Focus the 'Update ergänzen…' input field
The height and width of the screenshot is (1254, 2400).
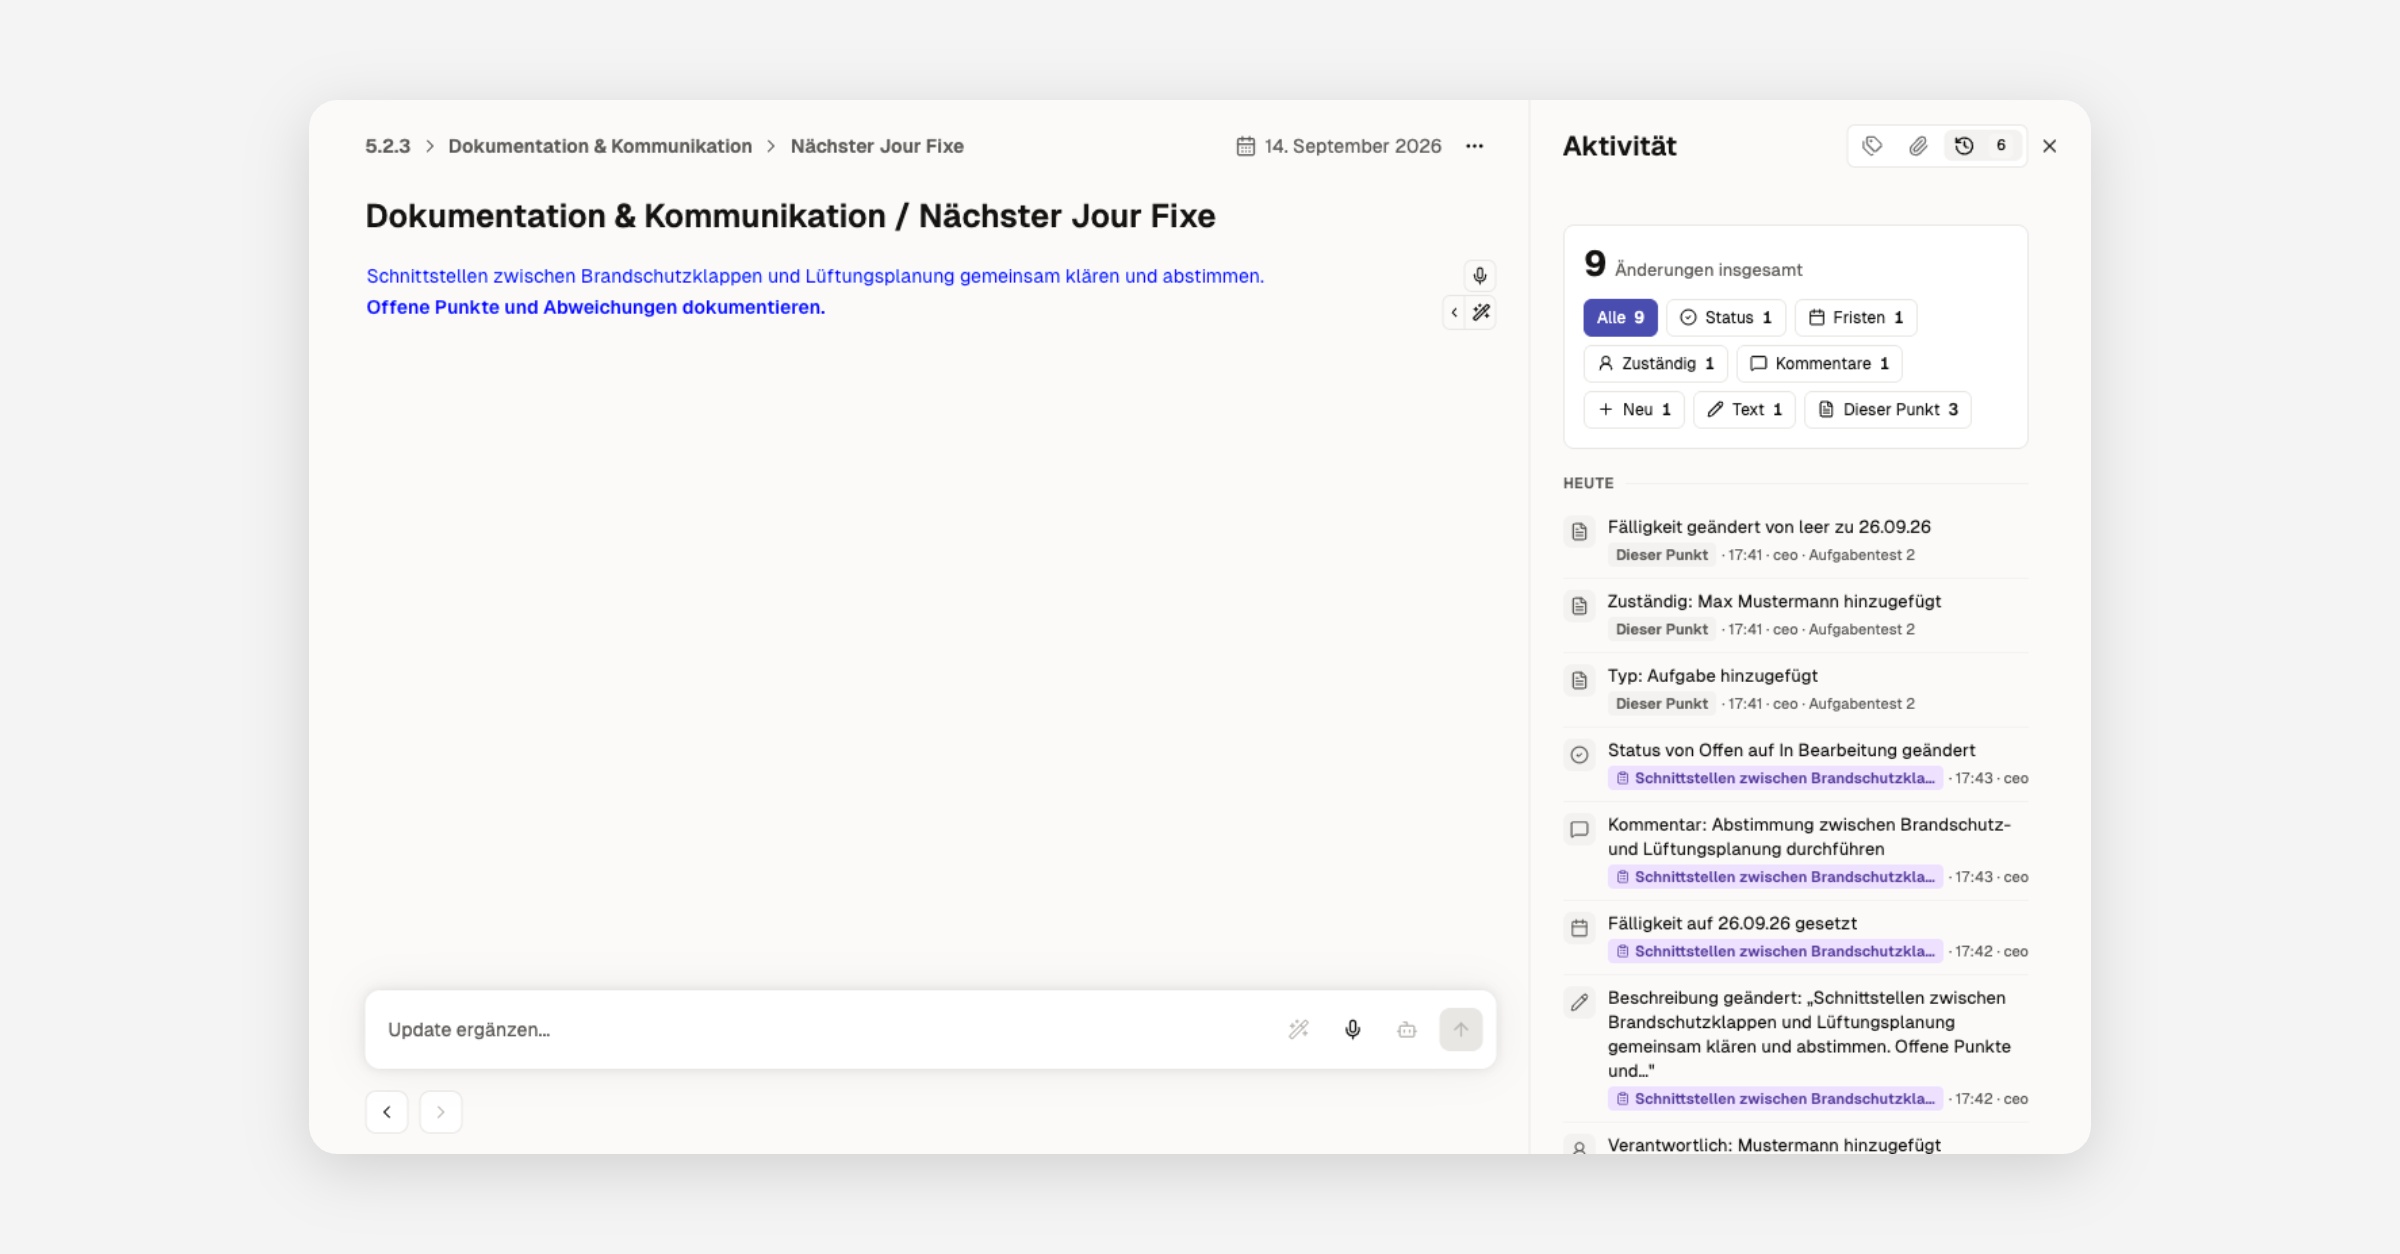(x=825, y=1029)
